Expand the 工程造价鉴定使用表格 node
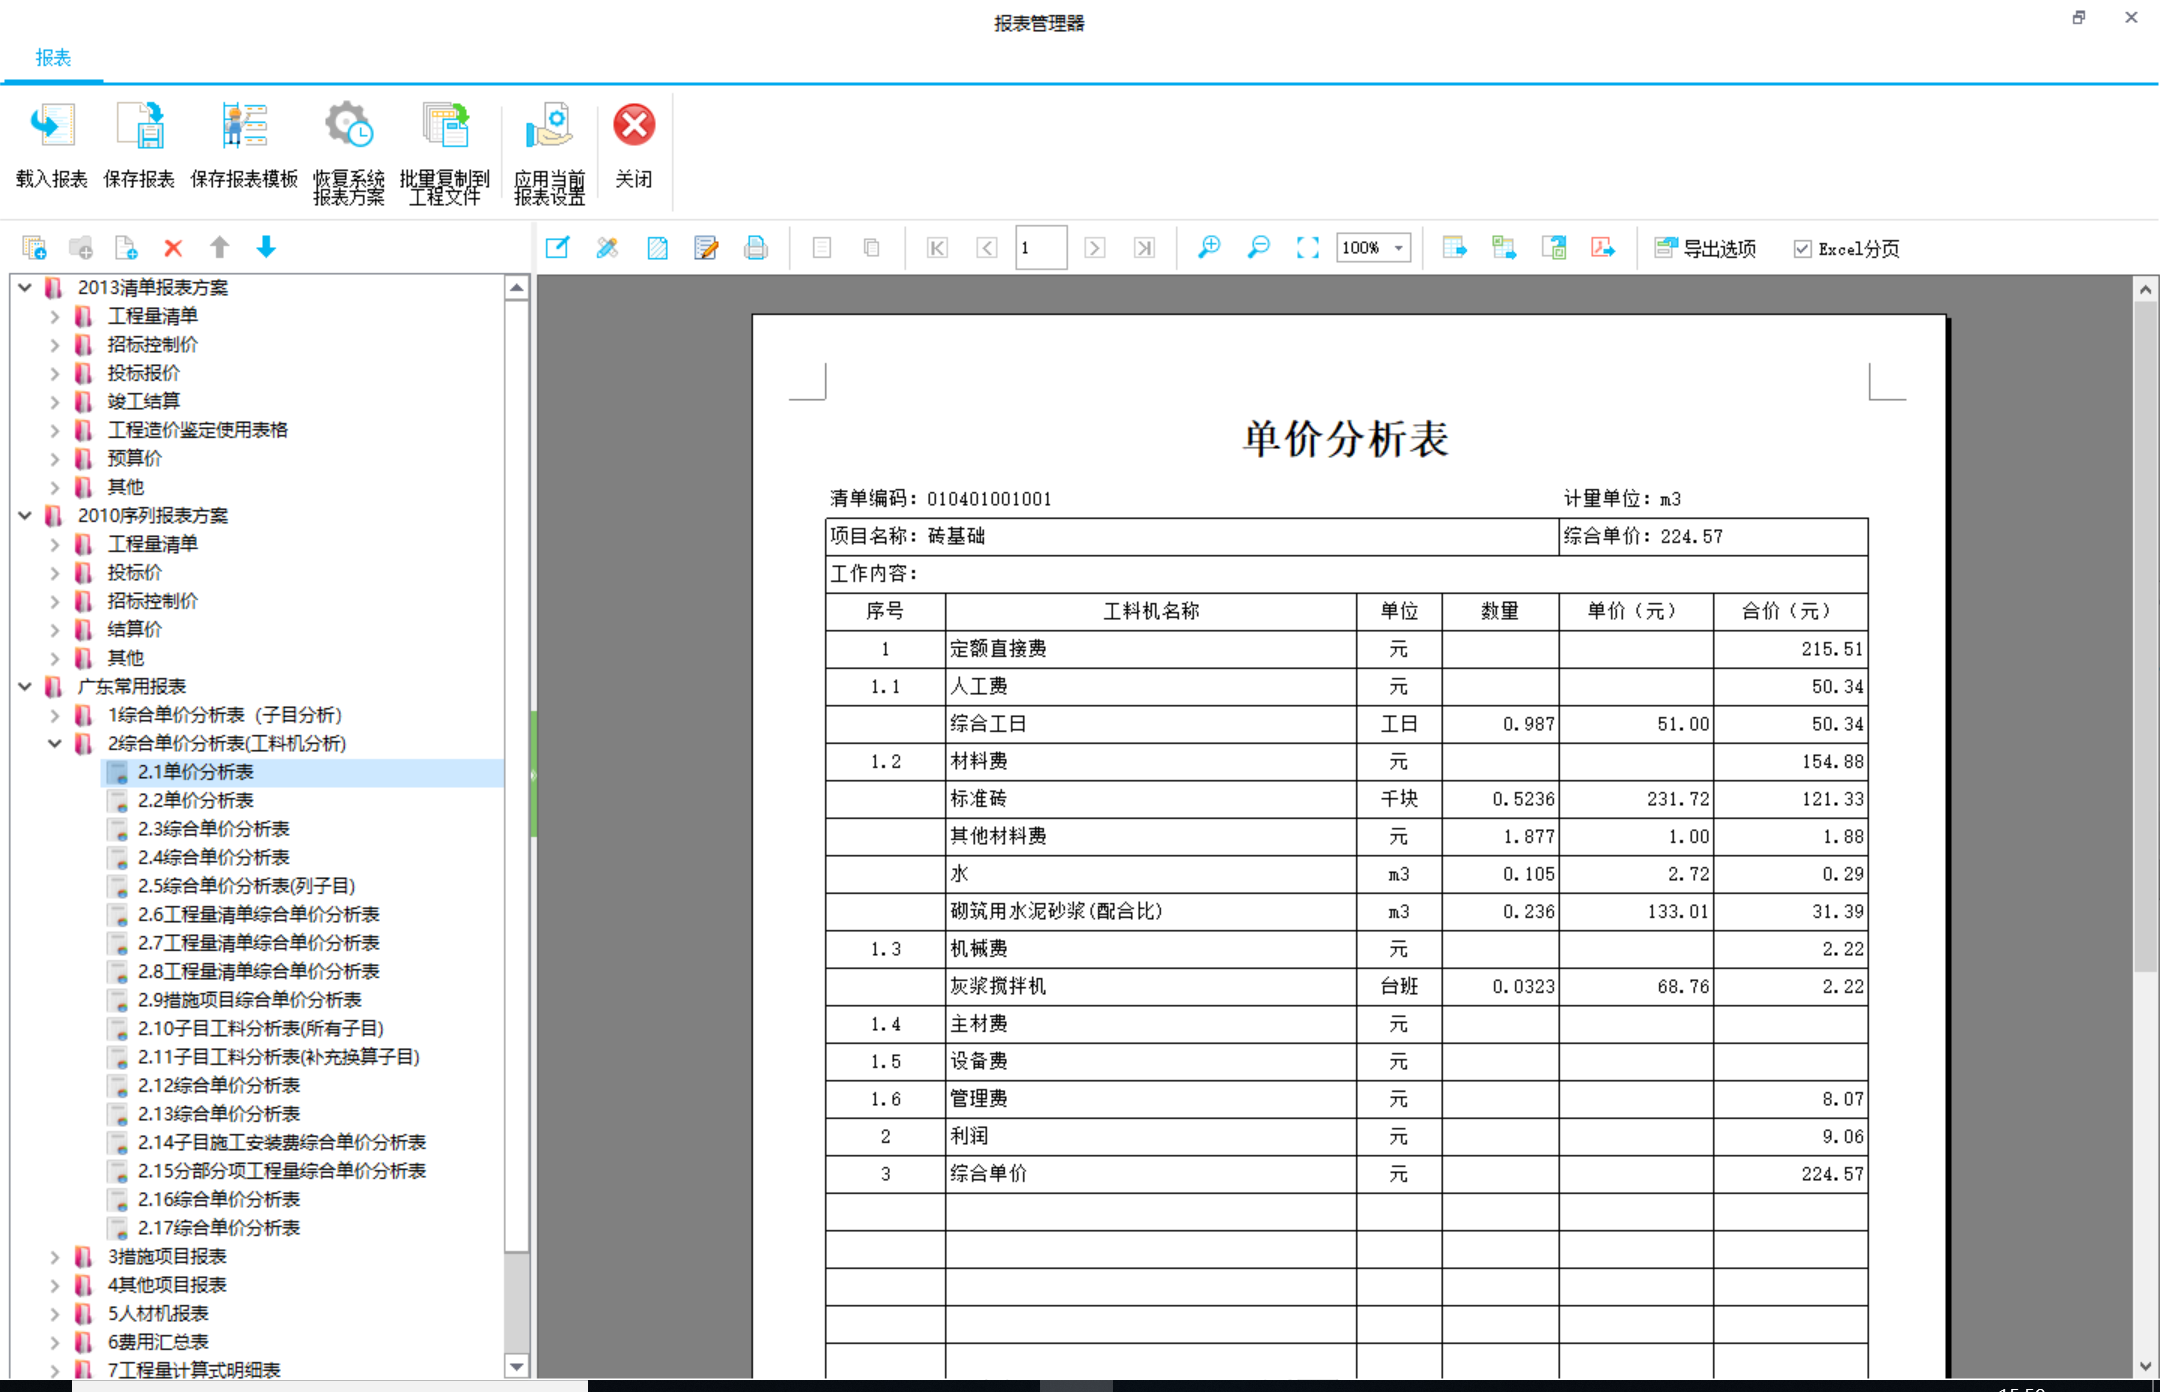This screenshot has width=2160, height=1392. 55,430
